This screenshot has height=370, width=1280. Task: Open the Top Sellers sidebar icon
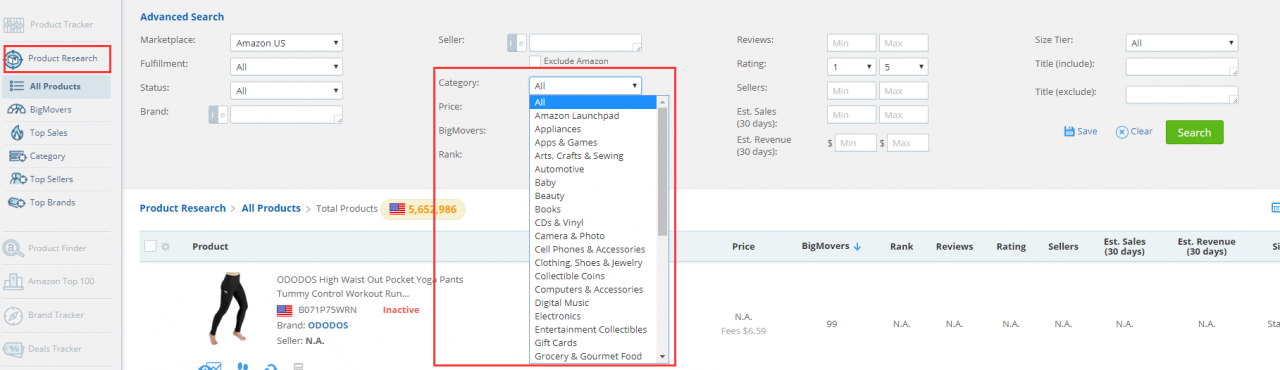pyautogui.click(x=17, y=179)
